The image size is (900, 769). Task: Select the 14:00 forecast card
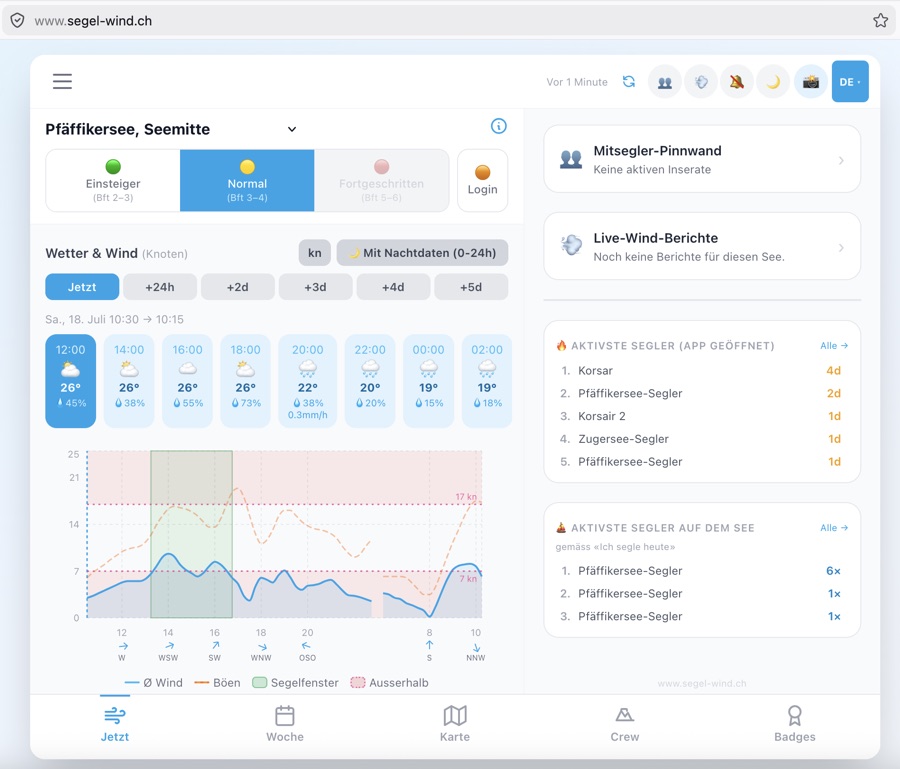pyautogui.click(x=129, y=380)
